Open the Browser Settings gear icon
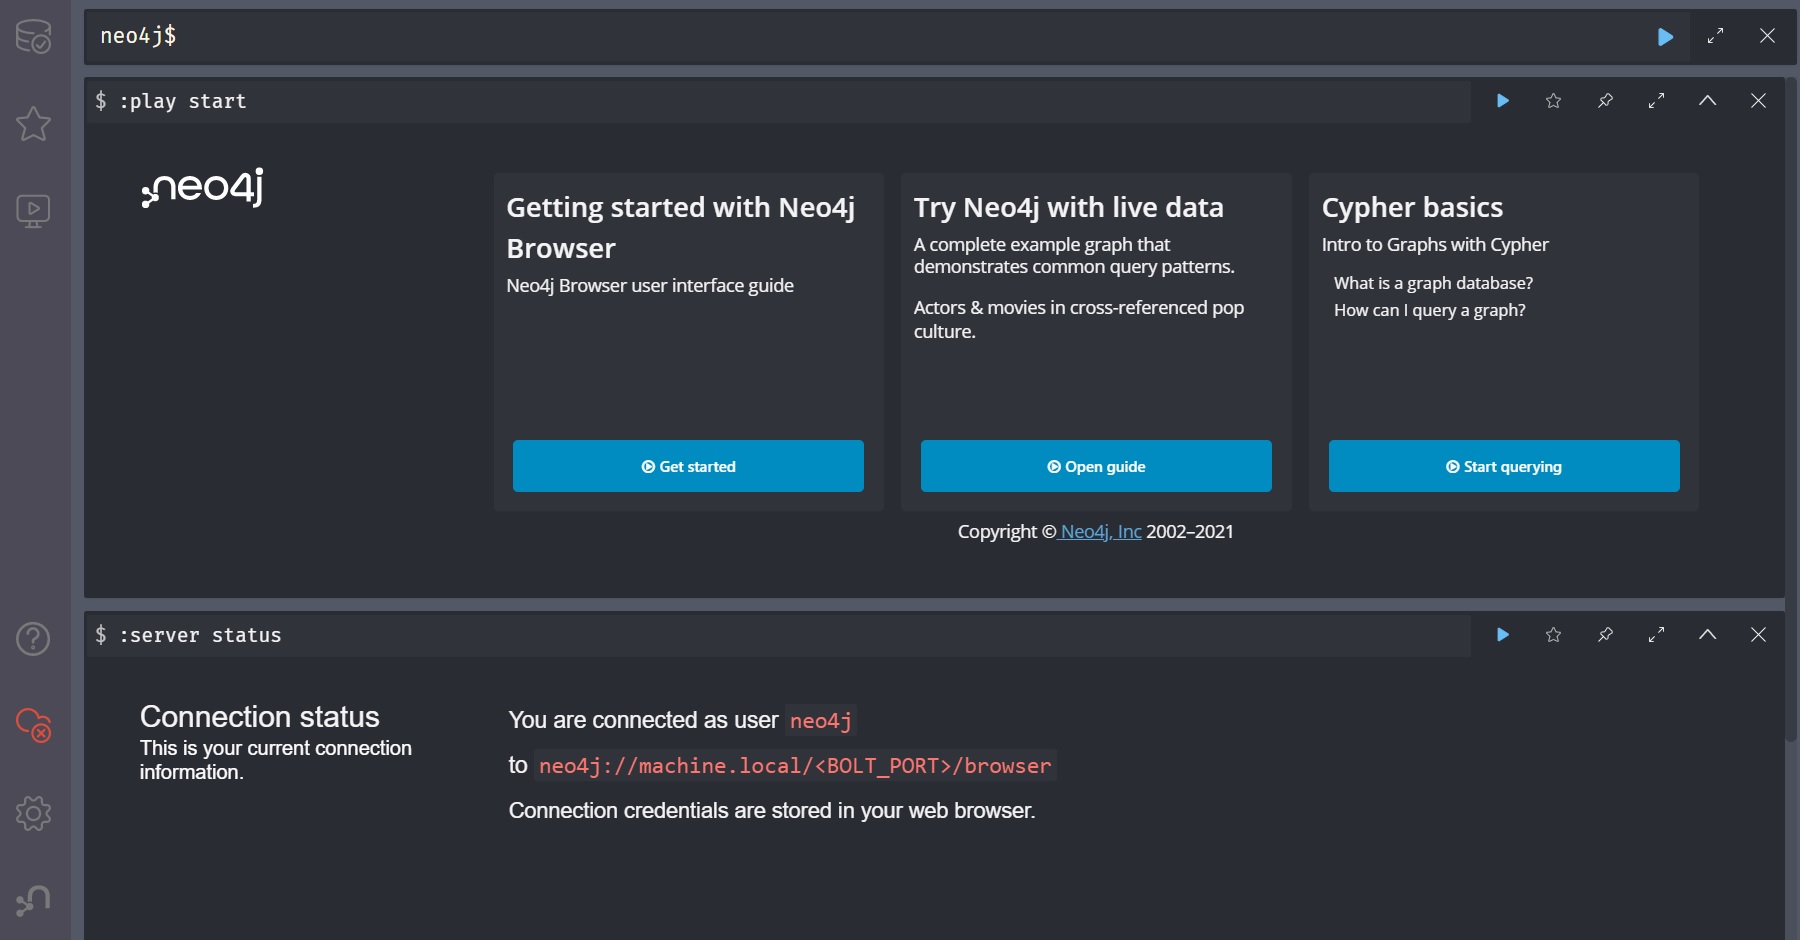The width and height of the screenshot is (1800, 940). pos(34,813)
